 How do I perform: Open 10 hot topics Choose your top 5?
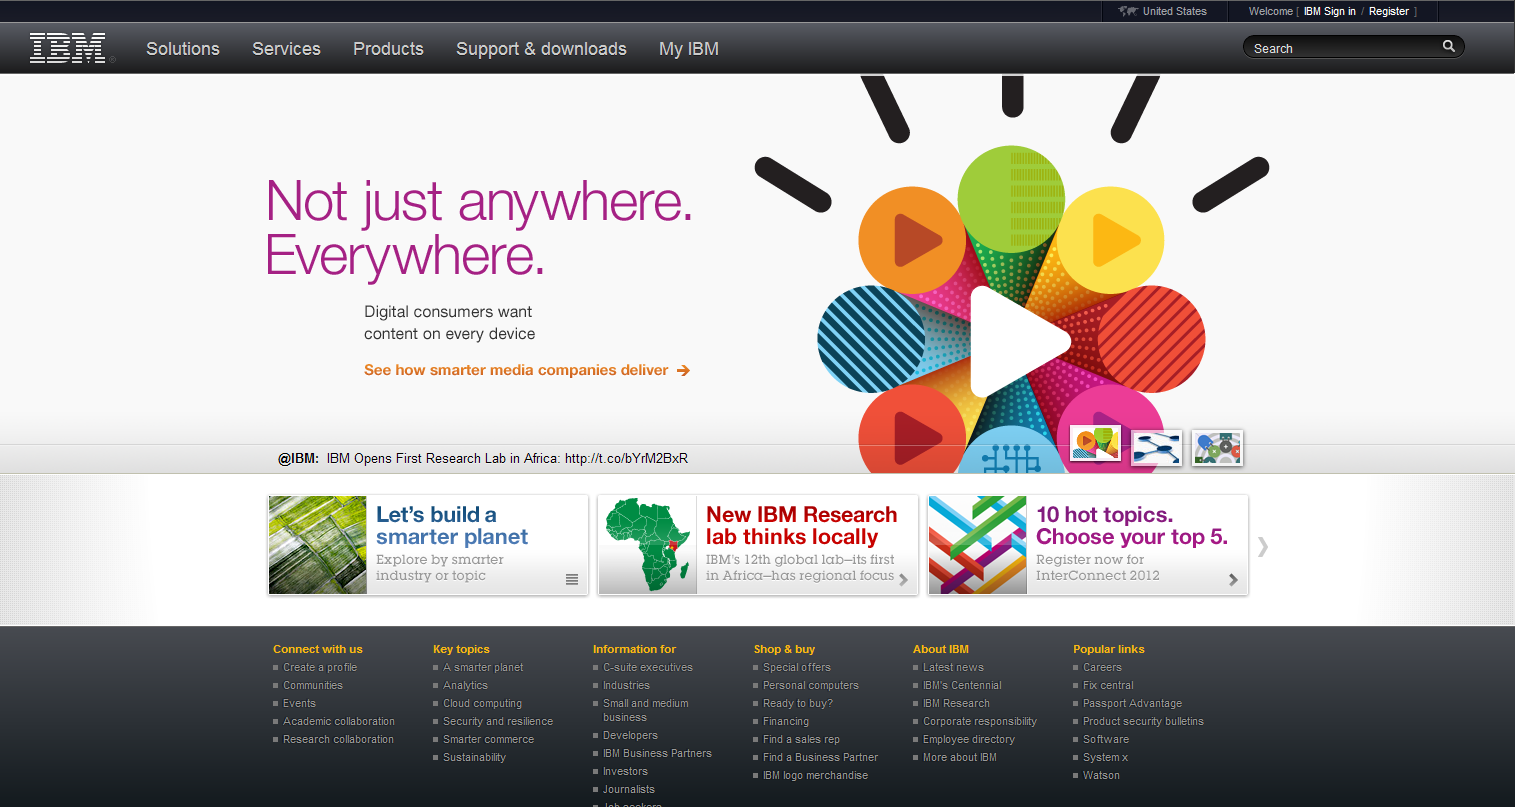click(x=1132, y=525)
